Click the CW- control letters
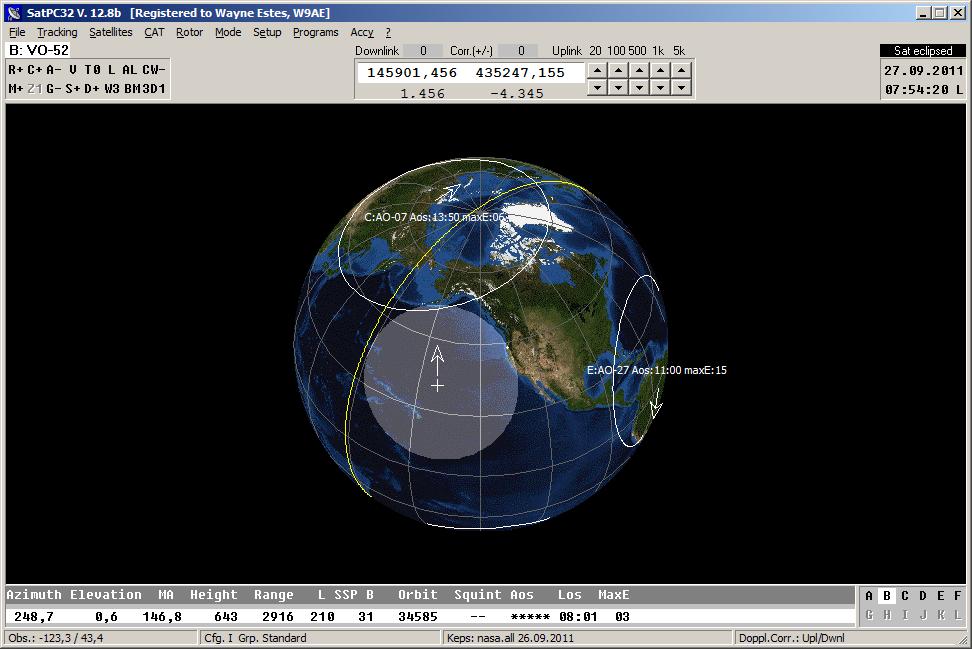The height and width of the screenshot is (649, 972). 152,70
